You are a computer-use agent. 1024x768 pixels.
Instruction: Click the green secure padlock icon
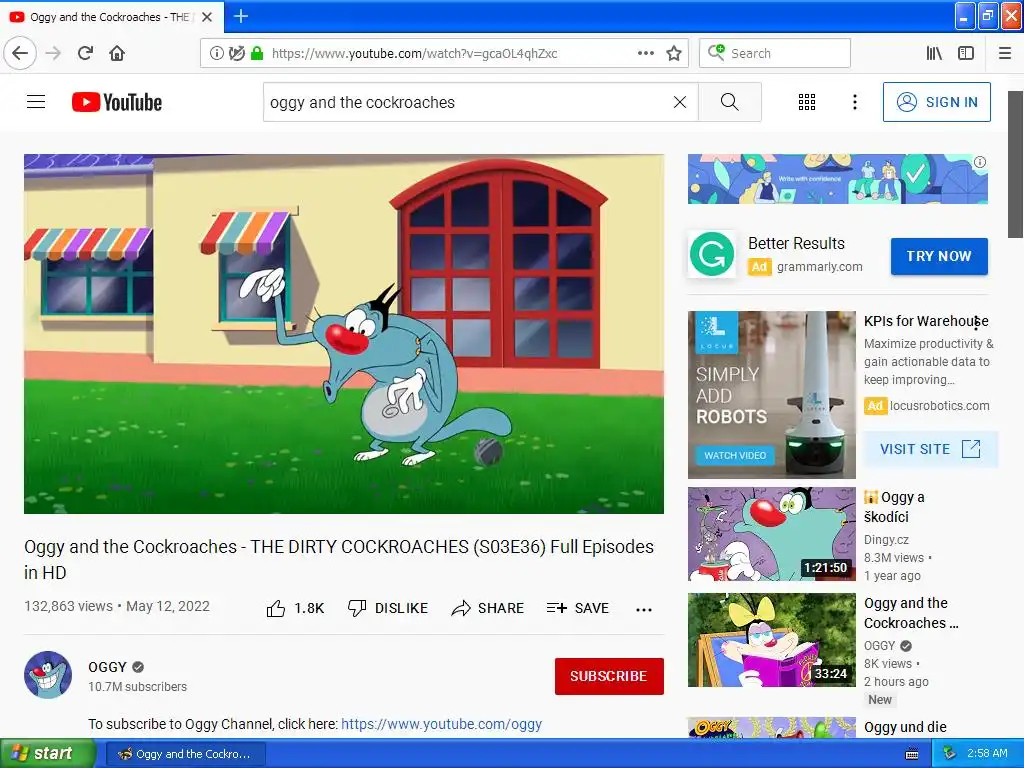[x=257, y=53]
